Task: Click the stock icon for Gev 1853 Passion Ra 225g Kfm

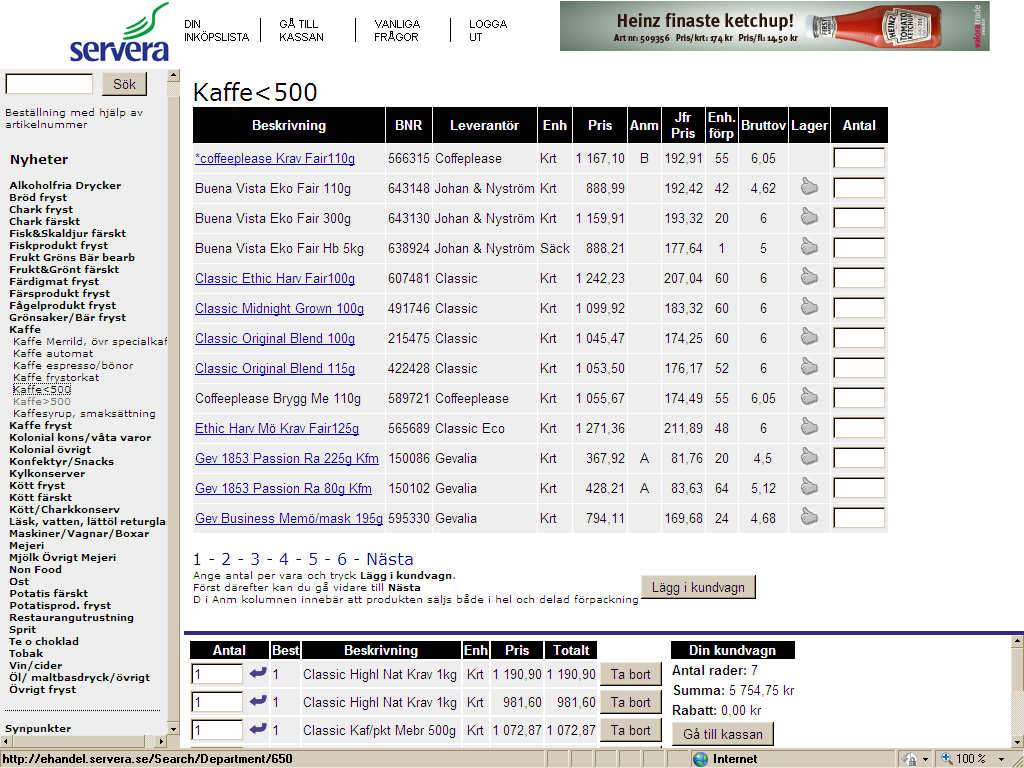Action: pyautogui.click(x=809, y=458)
